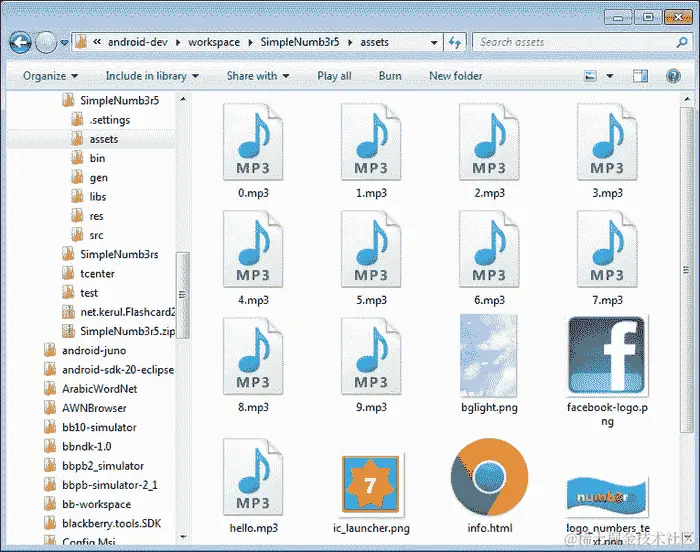The image size is (700, 552).
Task: Open Include in library menu
Action: tap(152, 76)
